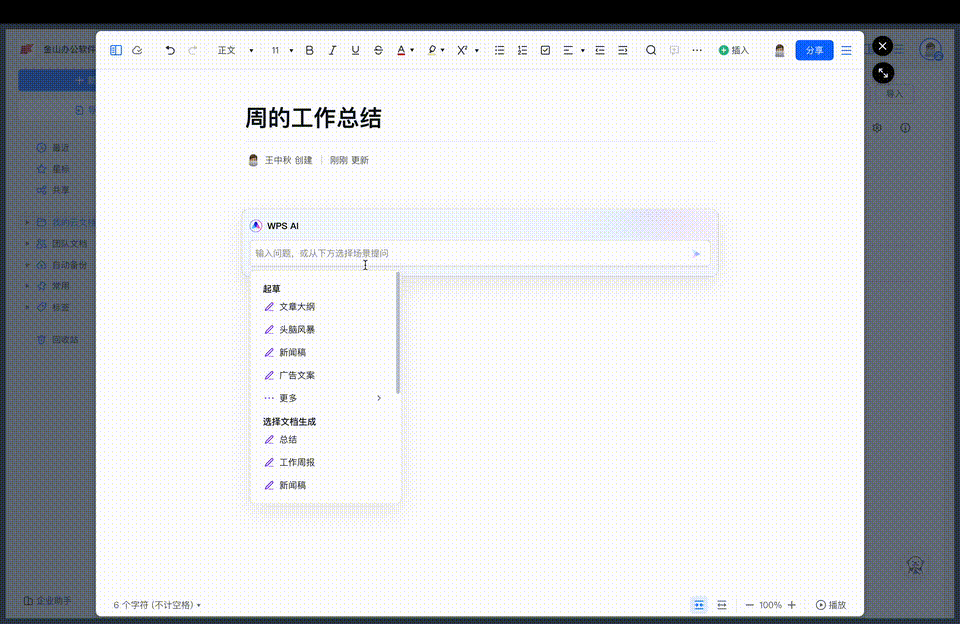
Task: Undo the last action
Action: click(x=168, y=49)
